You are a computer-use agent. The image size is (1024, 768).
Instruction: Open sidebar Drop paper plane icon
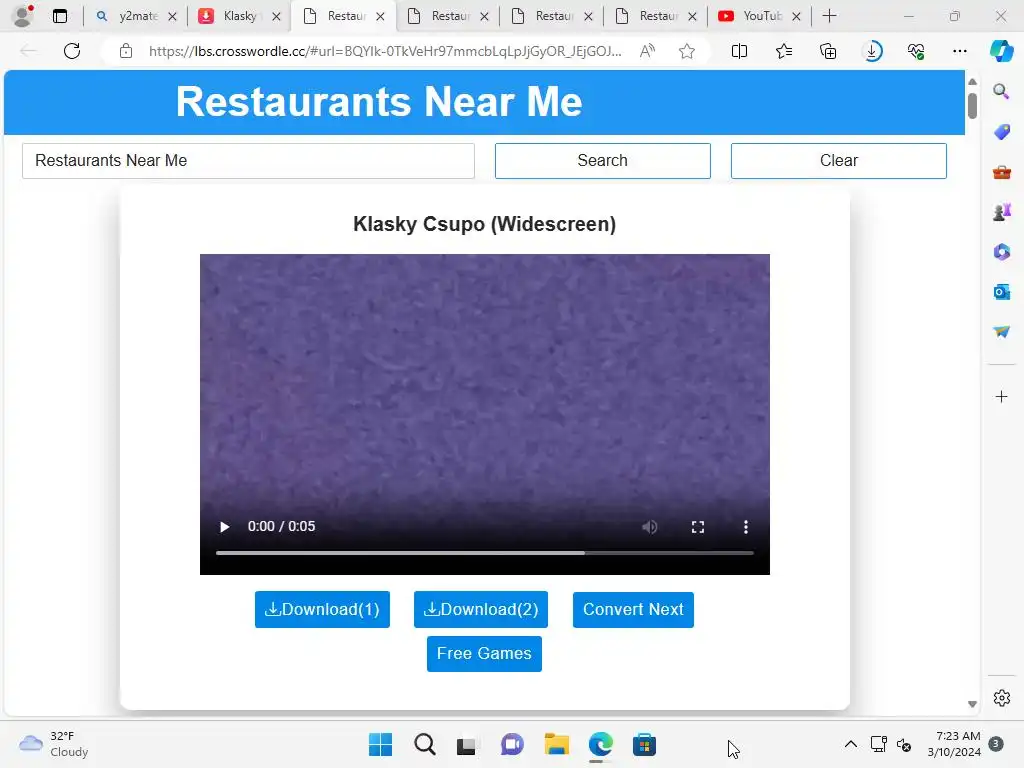tap(1001, 332)
